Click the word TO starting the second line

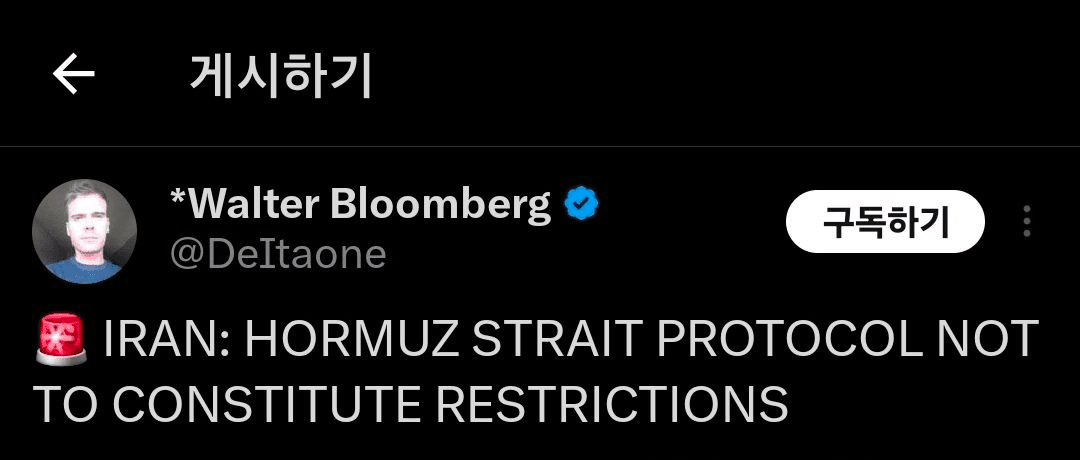66,403
